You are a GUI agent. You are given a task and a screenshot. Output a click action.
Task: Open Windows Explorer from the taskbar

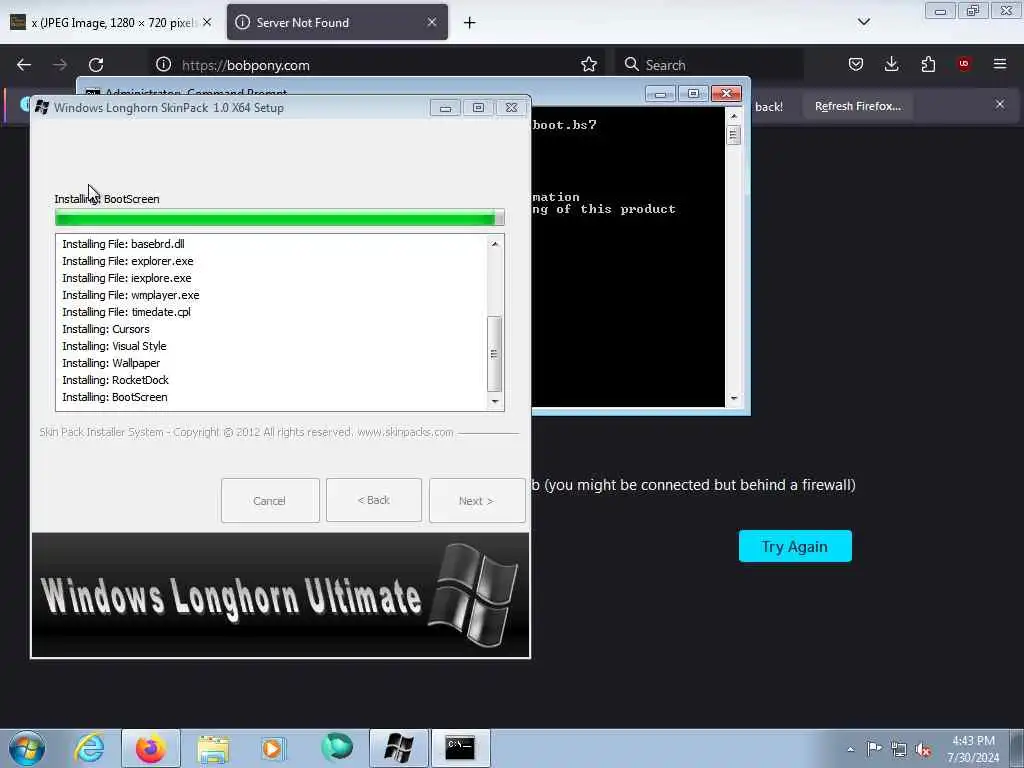click(x=213, y=749)
